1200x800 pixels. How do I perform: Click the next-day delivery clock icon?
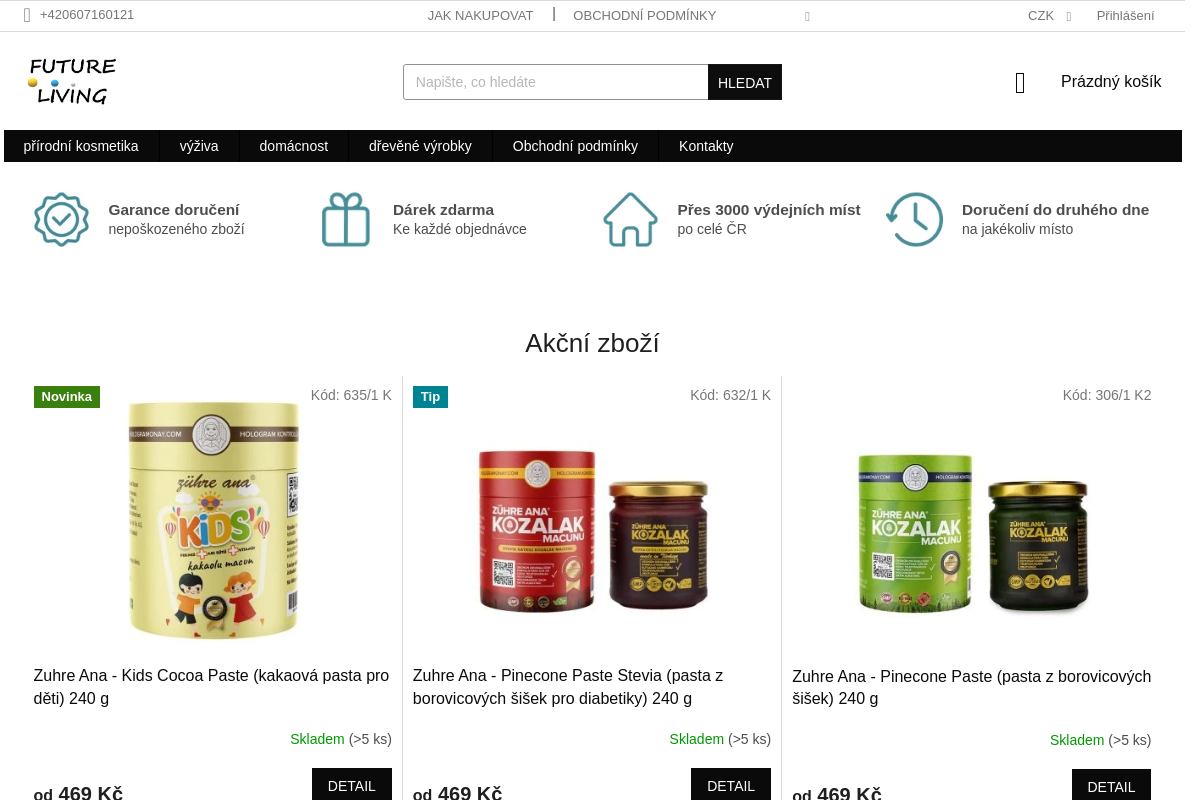pos(914,219)
